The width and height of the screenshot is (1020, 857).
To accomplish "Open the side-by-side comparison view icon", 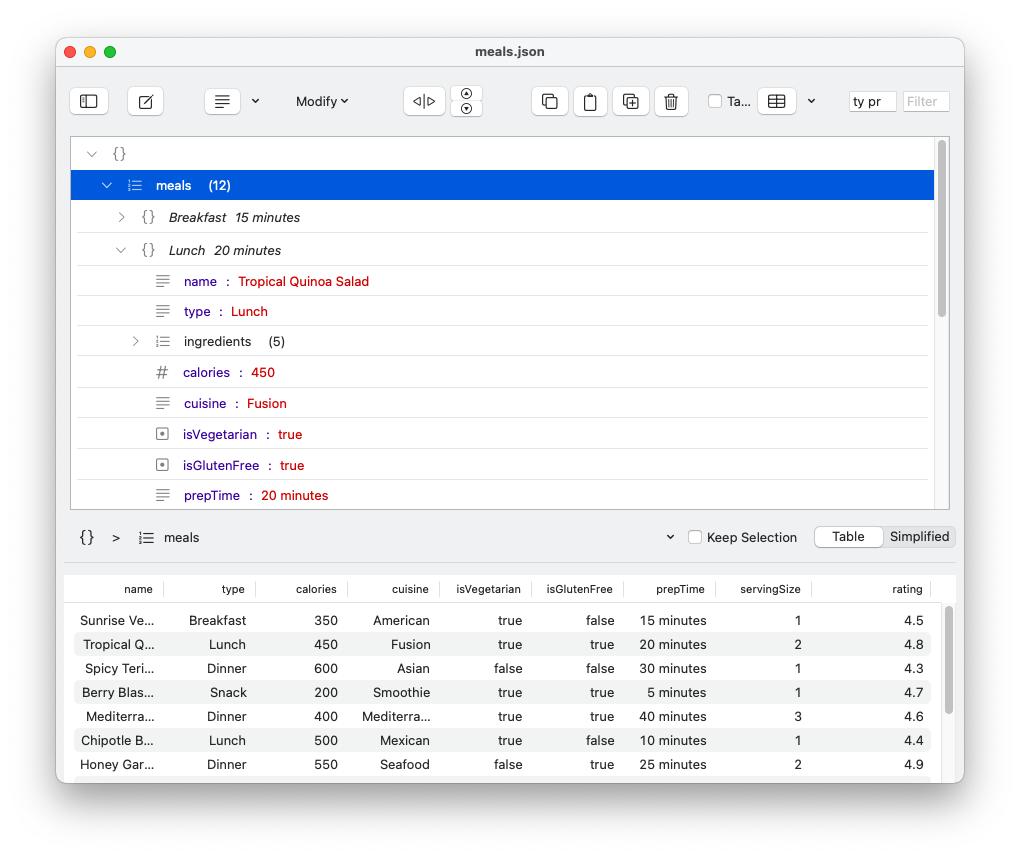I will coord(424,101).
